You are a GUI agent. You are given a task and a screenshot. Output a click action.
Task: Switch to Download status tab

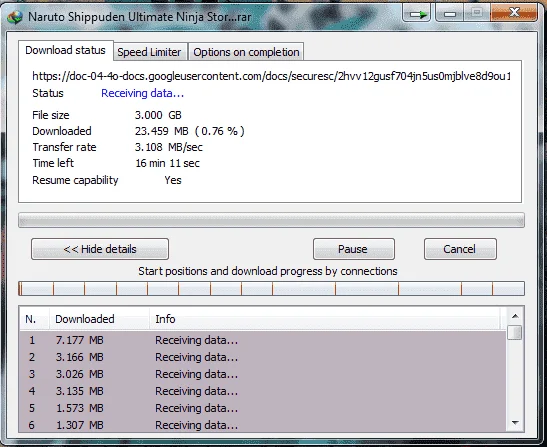[x=66, y=51]
